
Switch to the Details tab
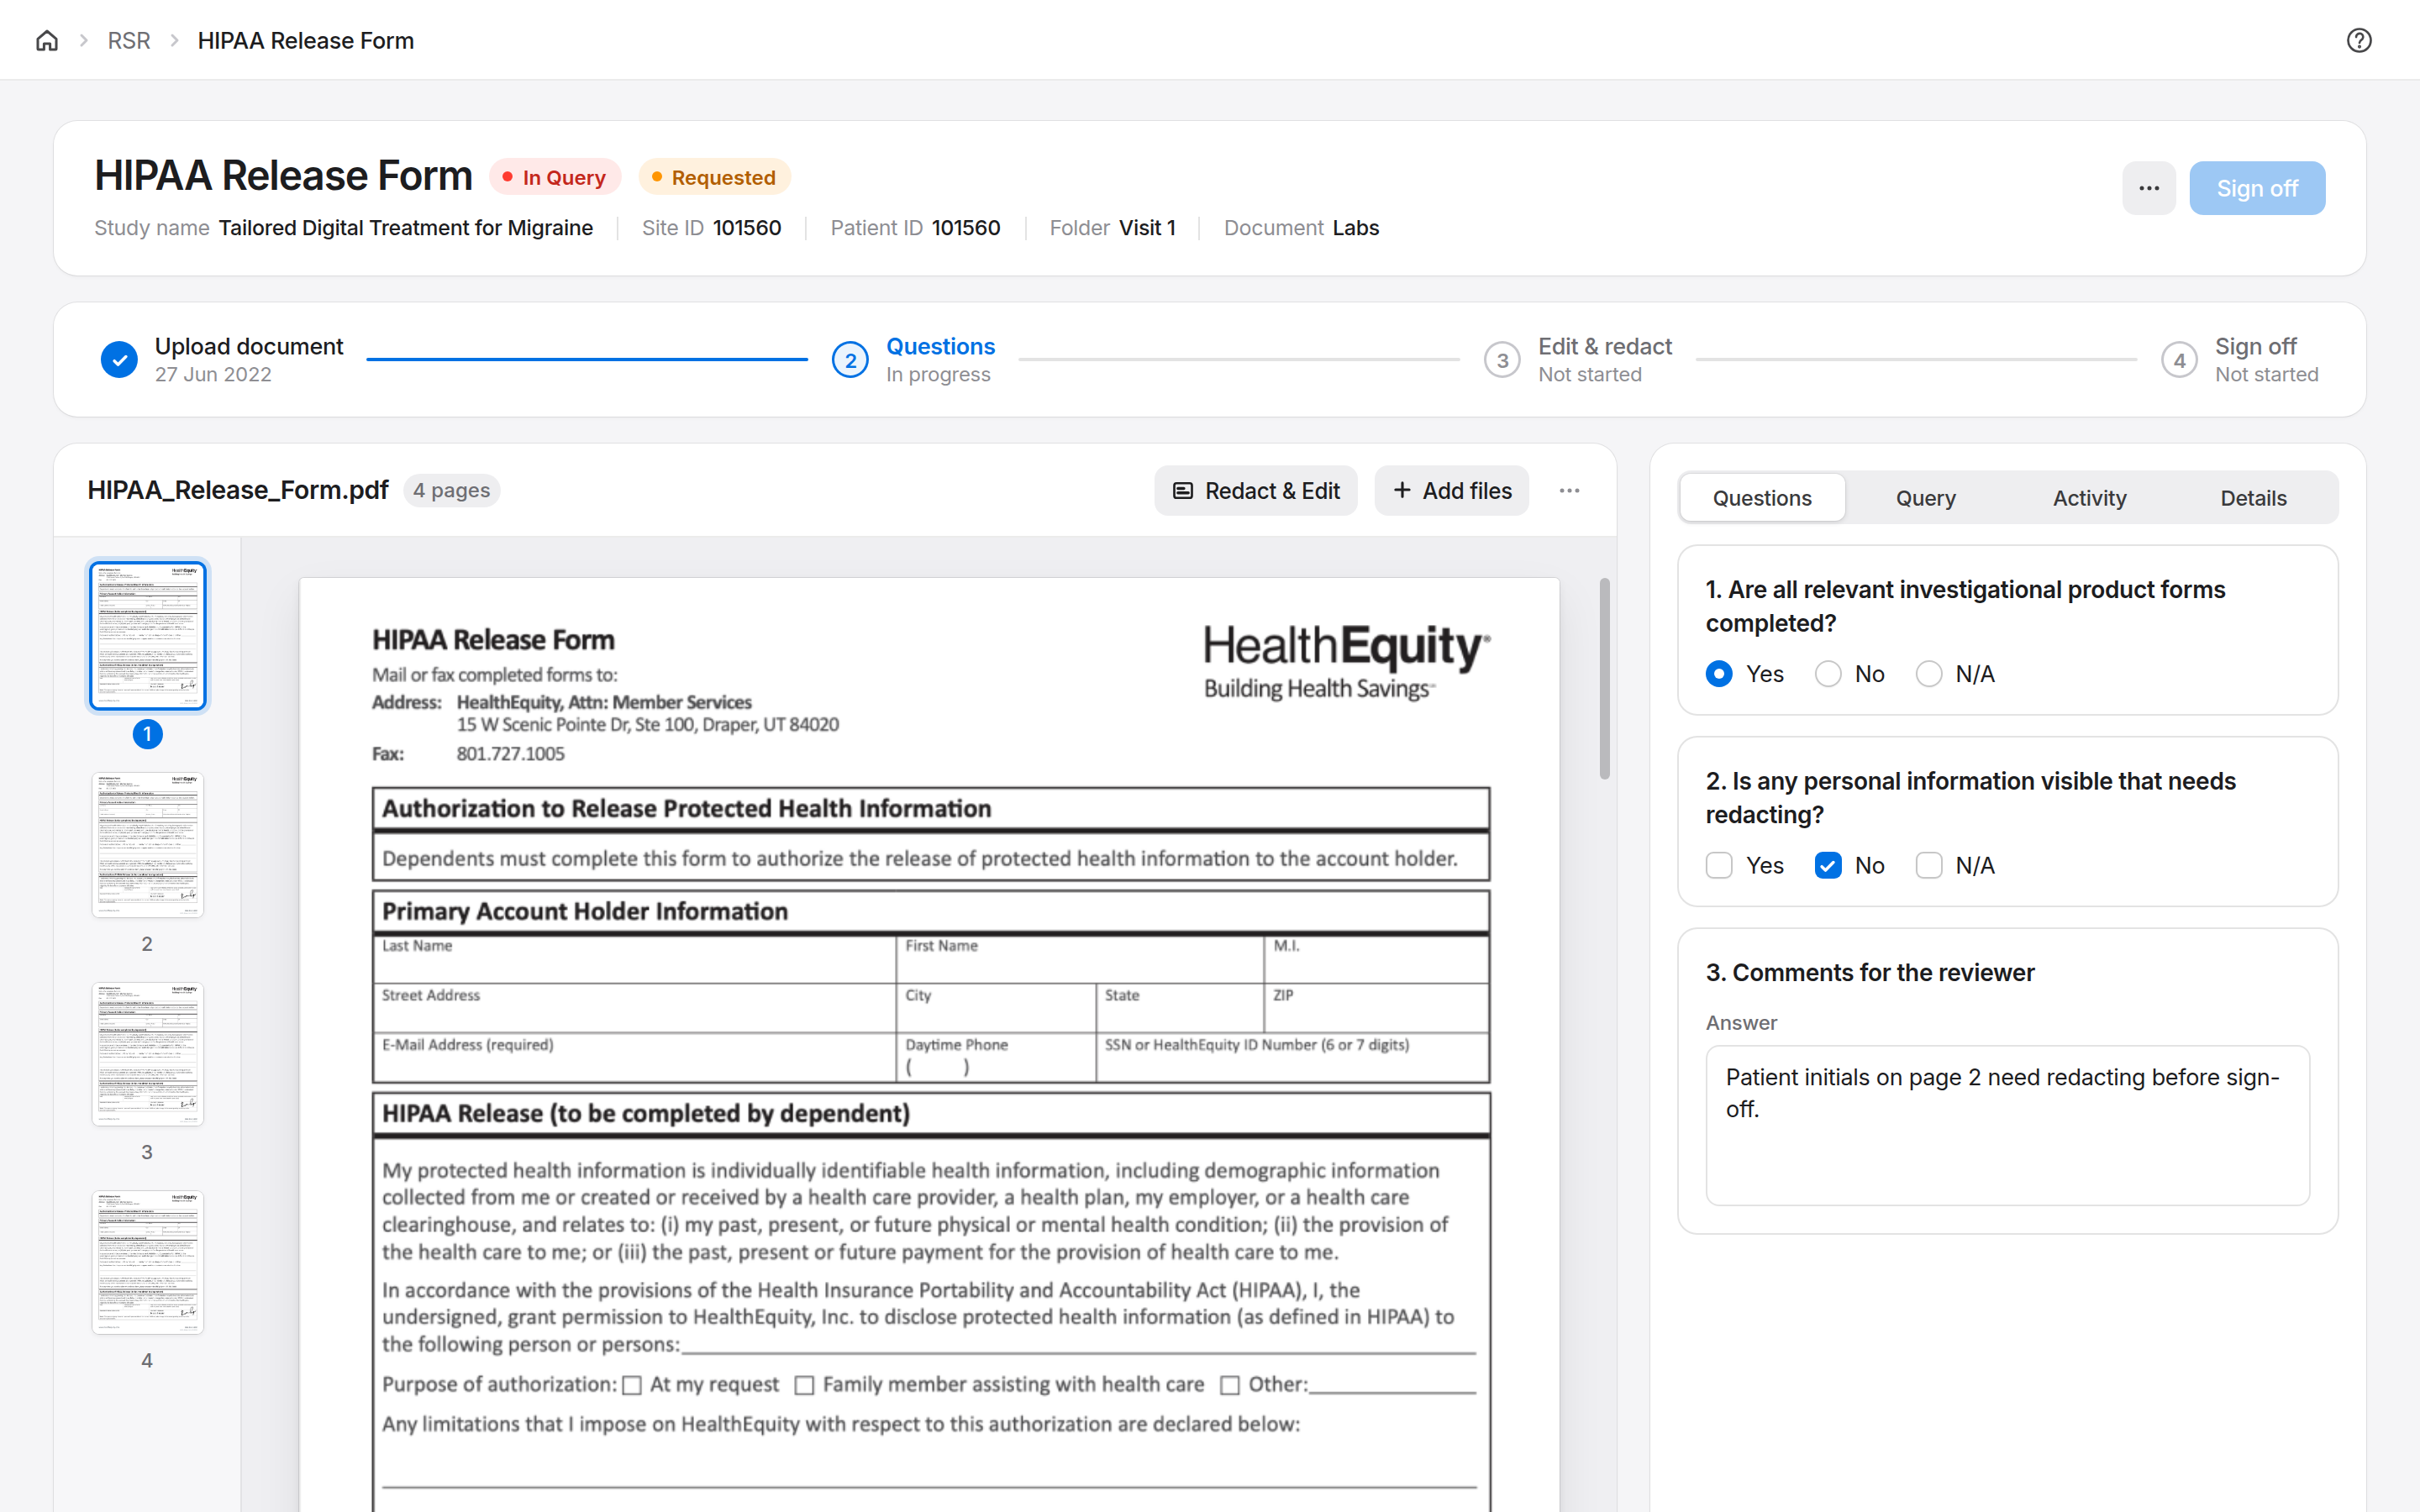[2253, 498]
